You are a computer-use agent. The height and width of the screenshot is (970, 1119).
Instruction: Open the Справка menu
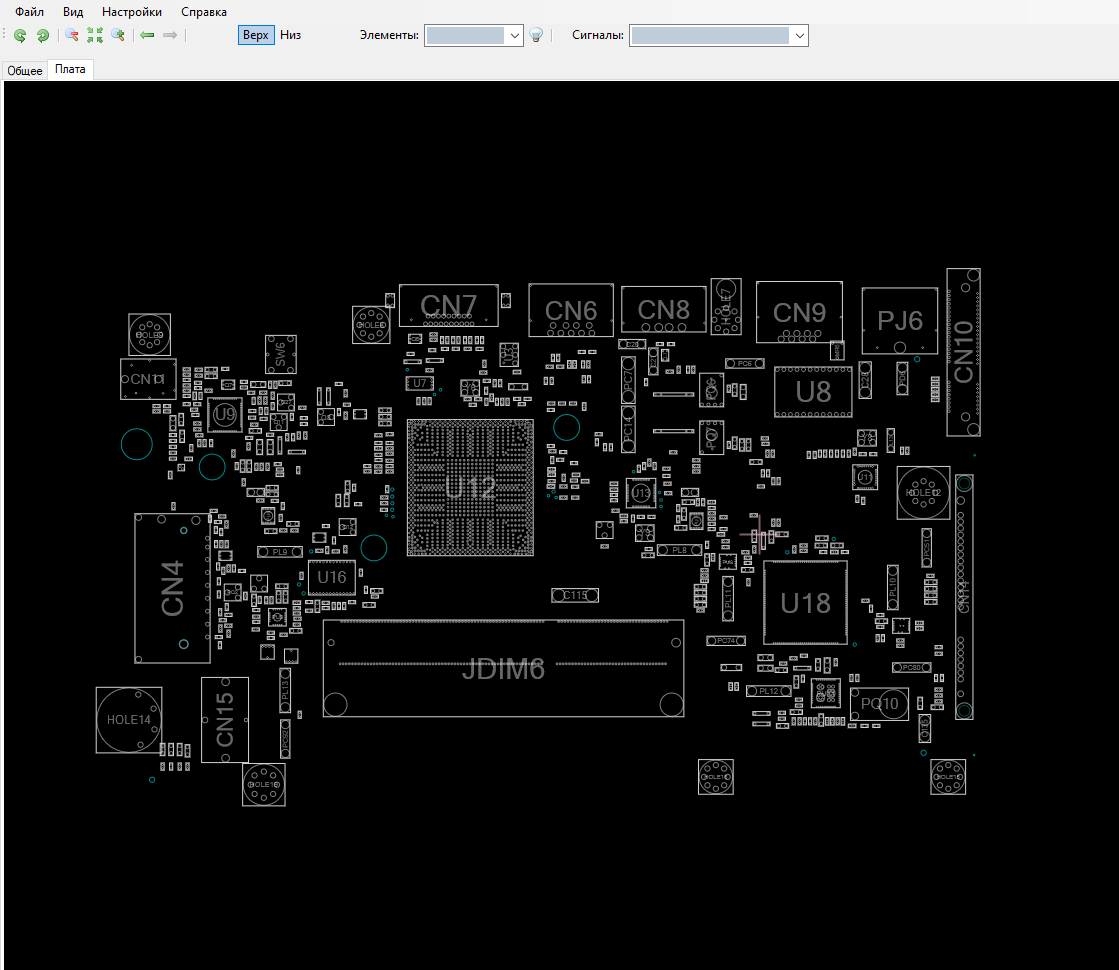pyautogui.click(x=204, y=12)
